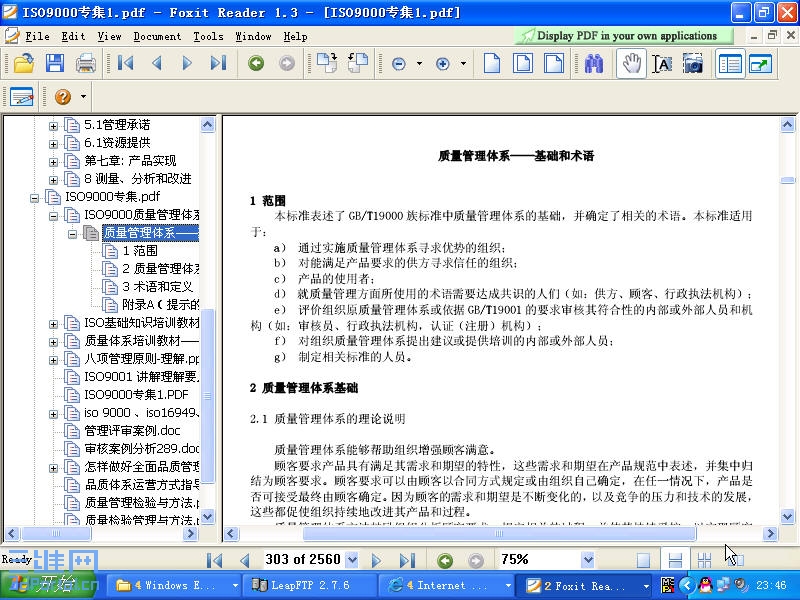Rotate page clockwise icon
The image size is (800, 600).
tap(327, 63)
